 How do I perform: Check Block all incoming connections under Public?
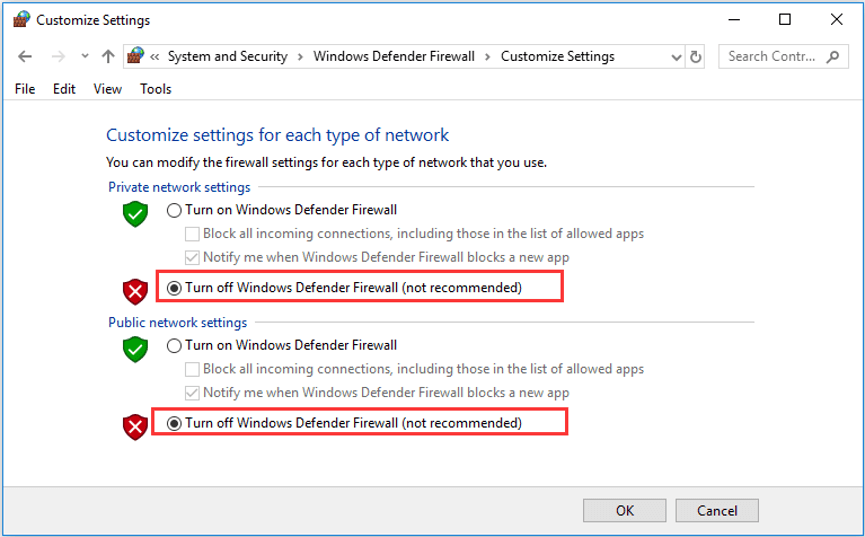pos(192,369)
